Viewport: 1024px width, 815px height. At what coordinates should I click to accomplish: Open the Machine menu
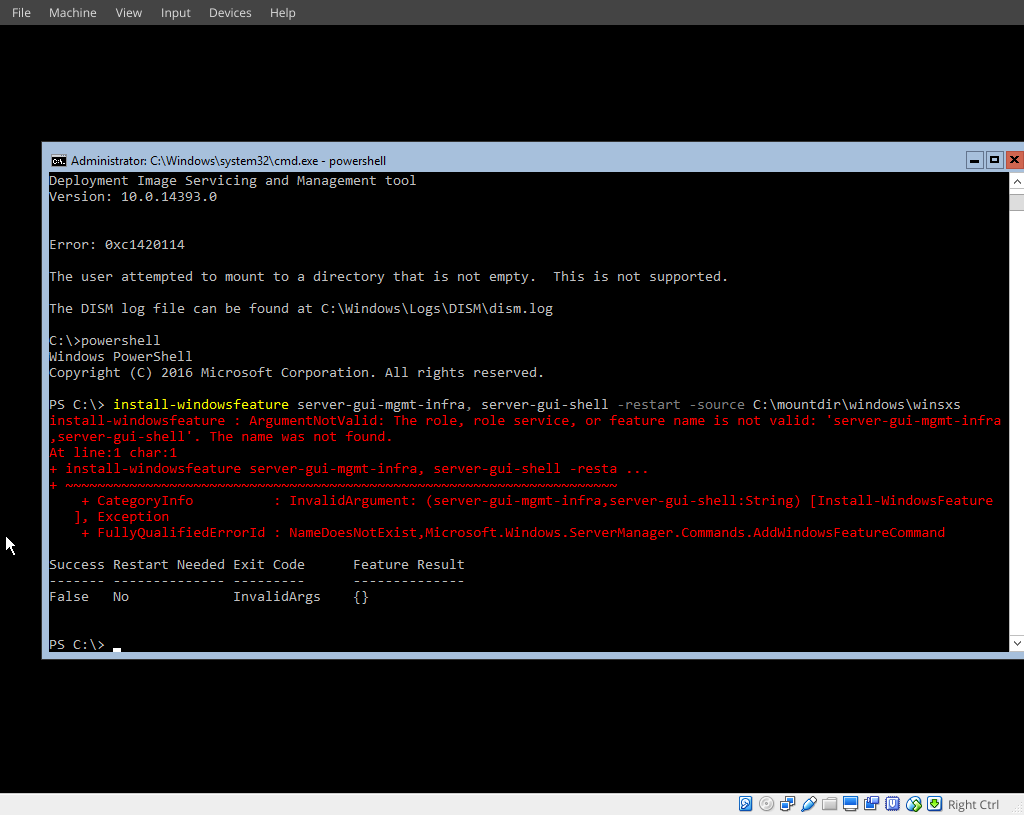[x=72, y=12]
